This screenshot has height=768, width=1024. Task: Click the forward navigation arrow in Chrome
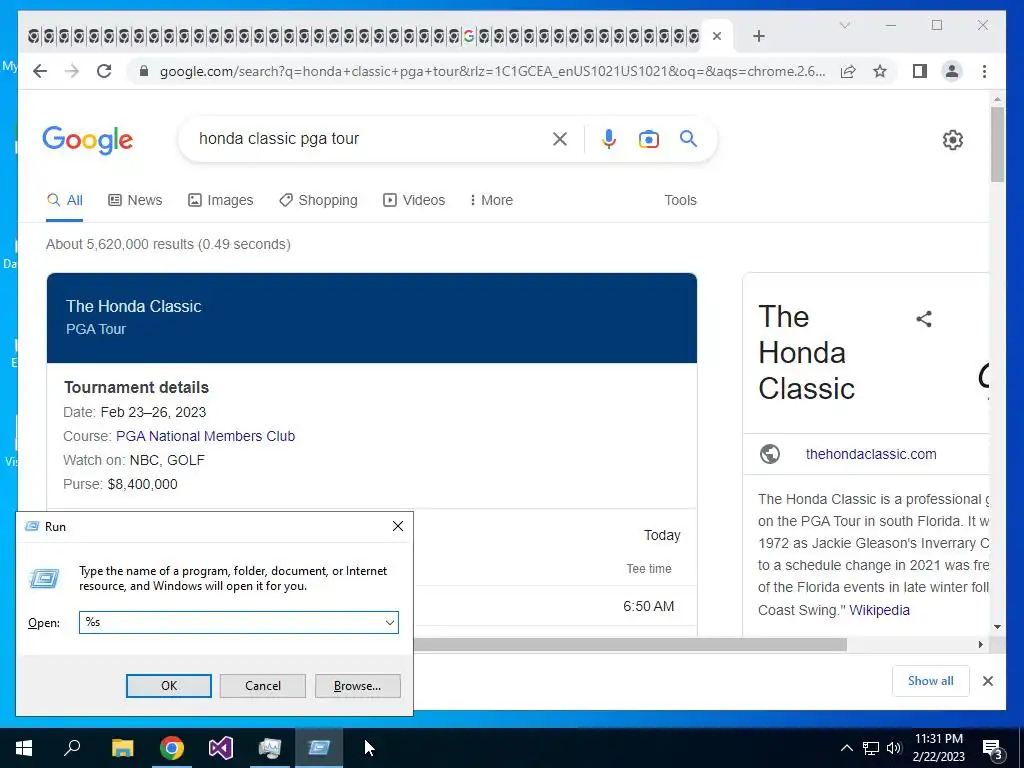[72, 71]
